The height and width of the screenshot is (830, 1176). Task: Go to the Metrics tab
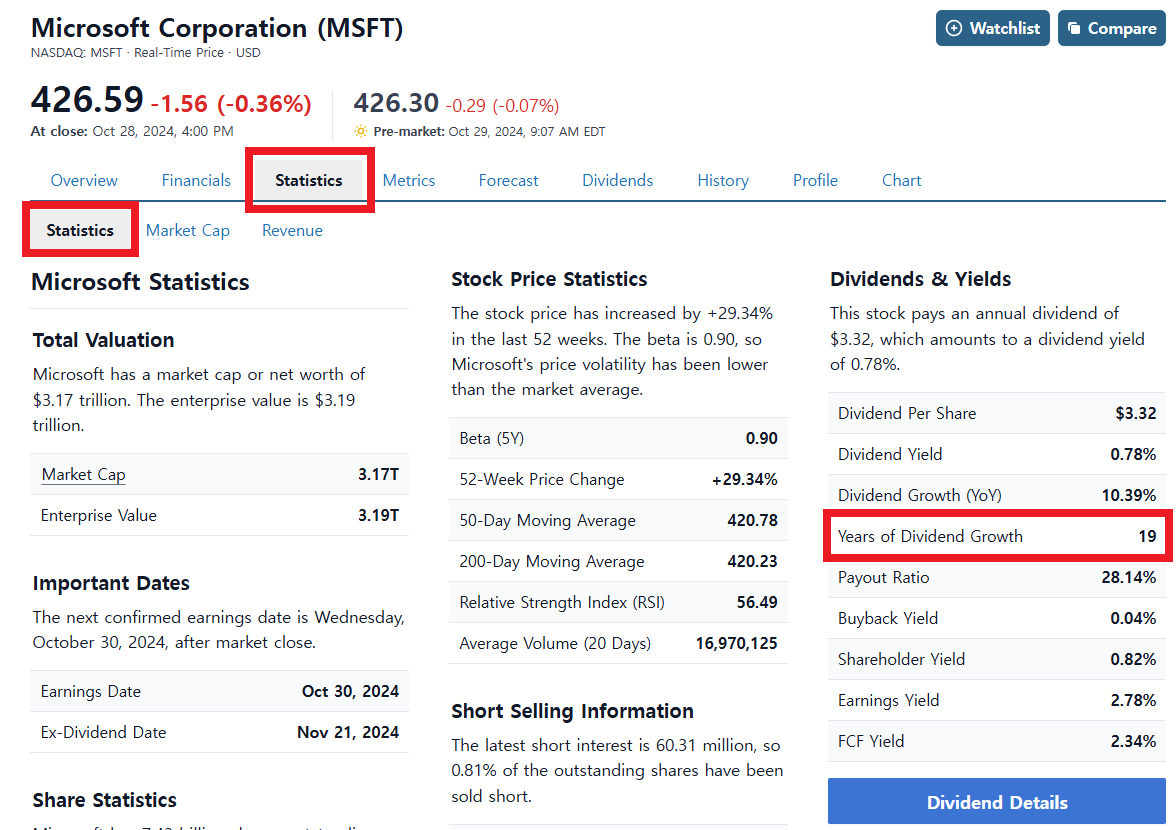pos(409,181)
